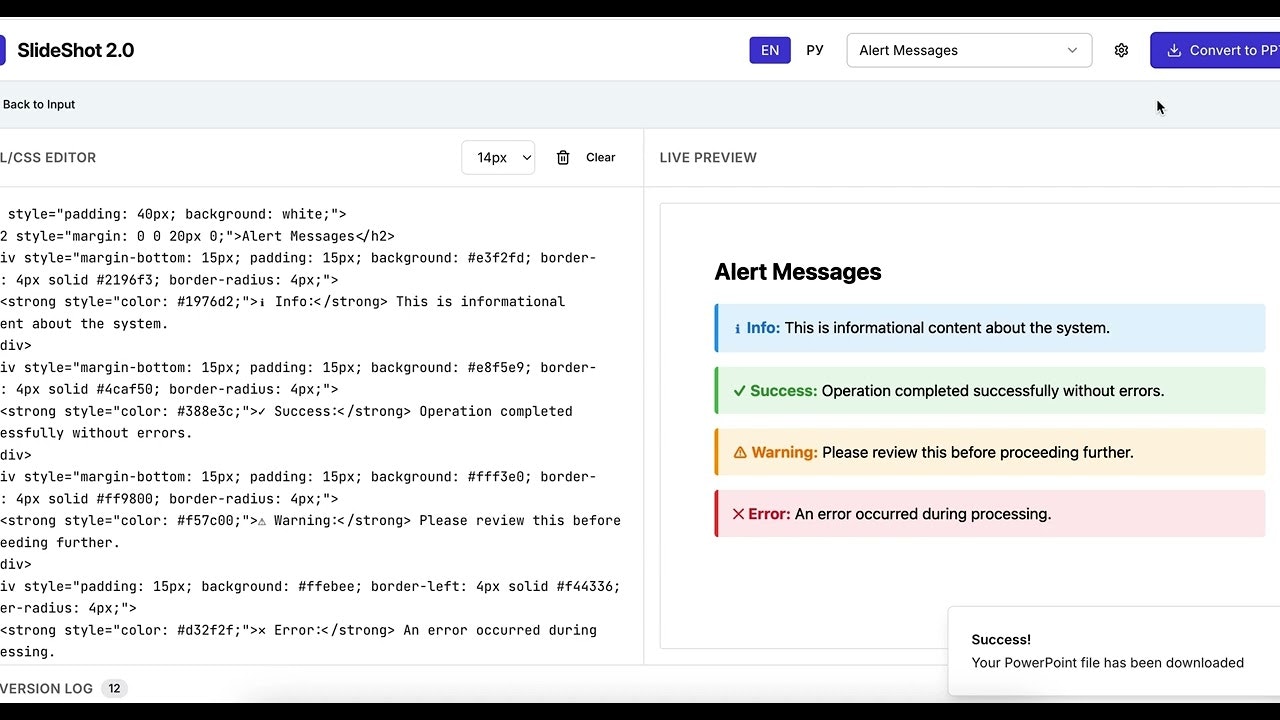1280x720 pixels.
Task: Click the download icon on Convert button
Action: 1174,50
